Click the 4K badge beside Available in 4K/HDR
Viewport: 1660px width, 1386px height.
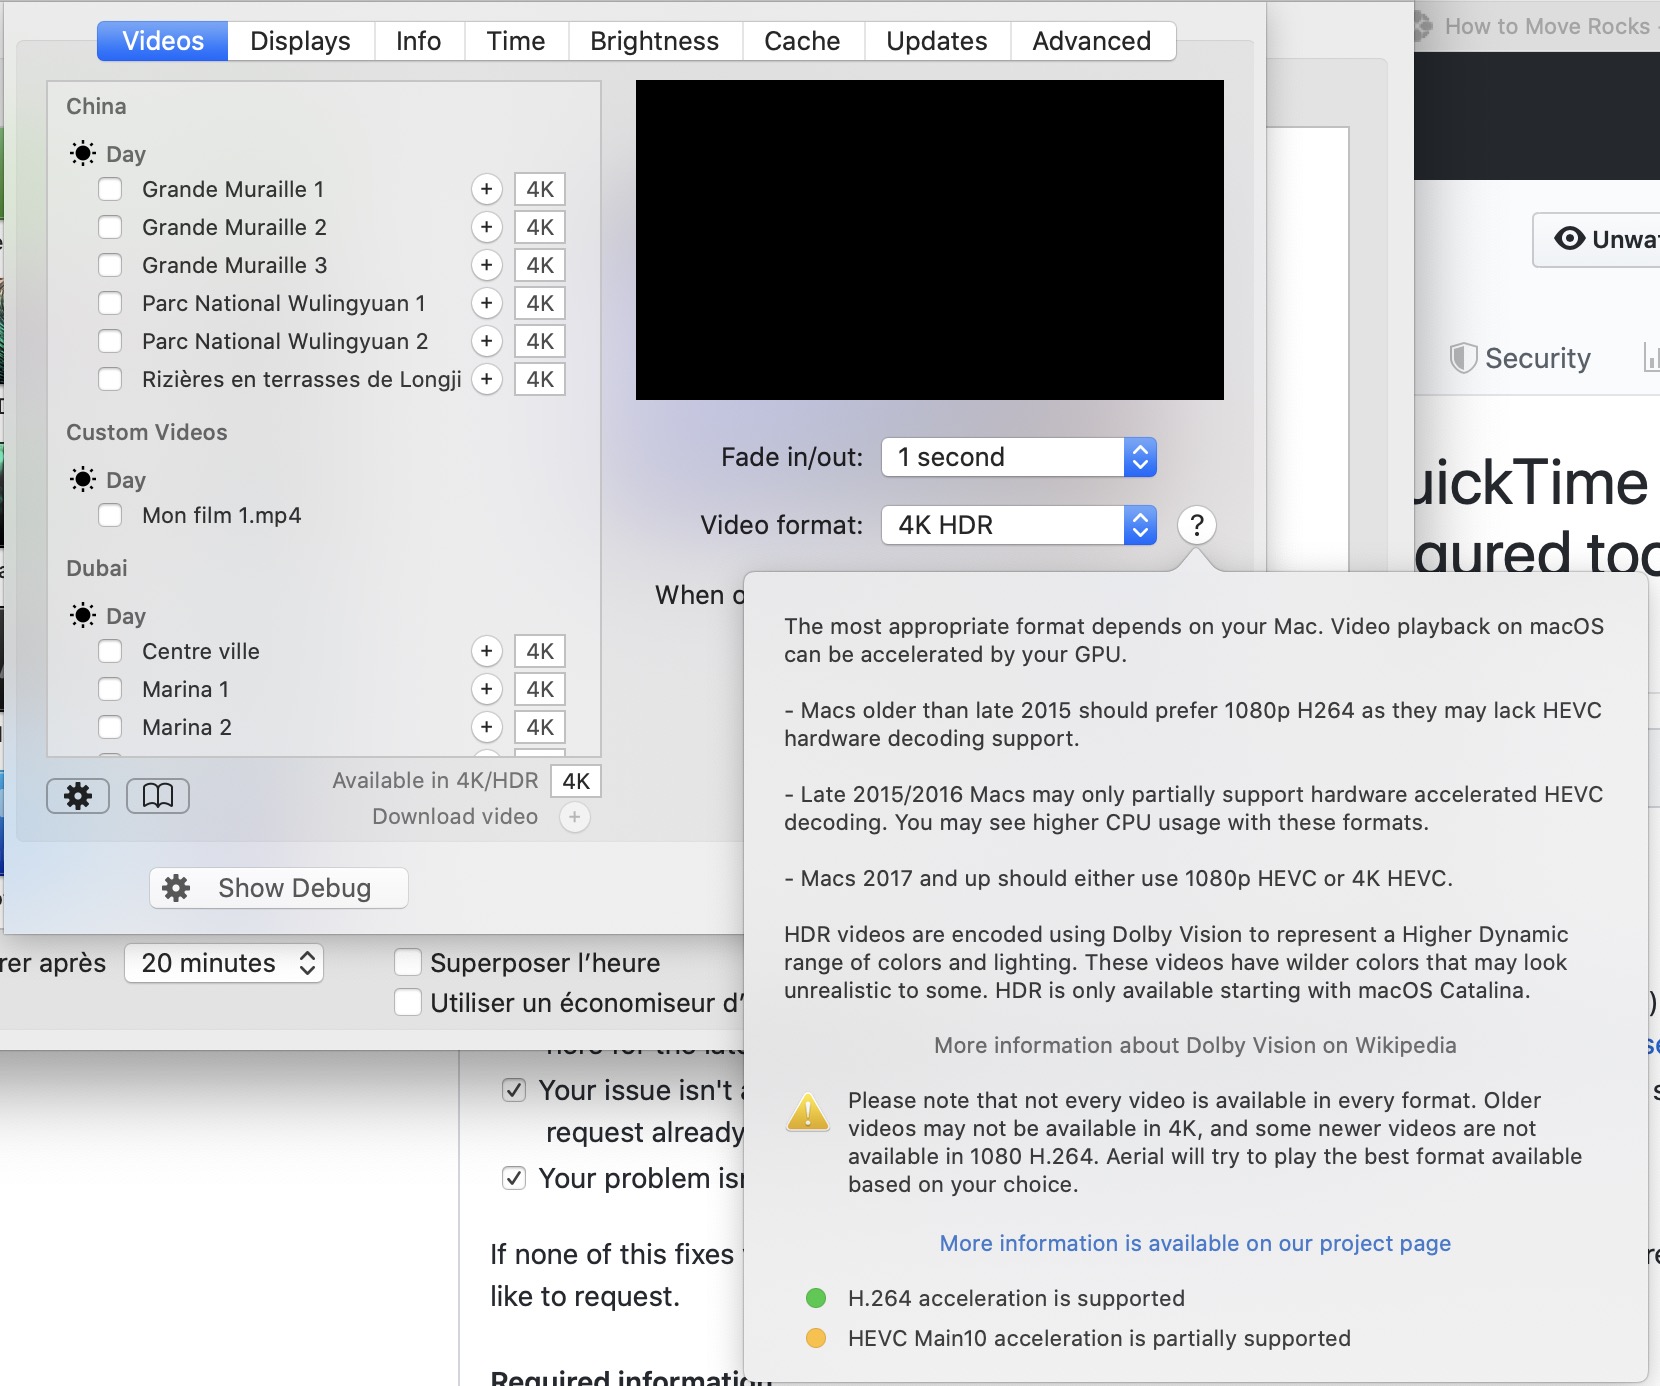[576, 781]
